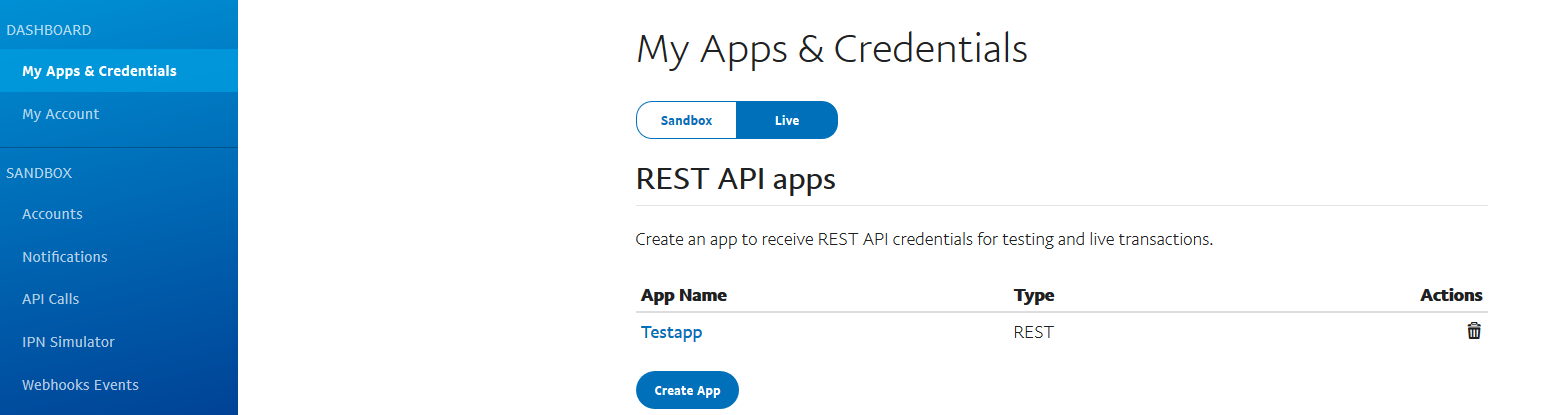Click the Actions column header

point(1451,295)
